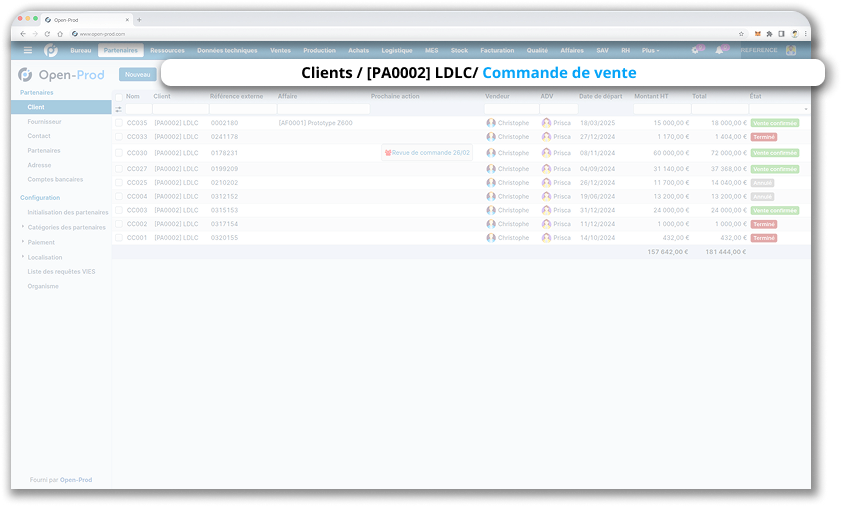This screenshot has height=506, width=842.
Task: Select the Client item in the sidebar
Action: click(x=61, y=107)
